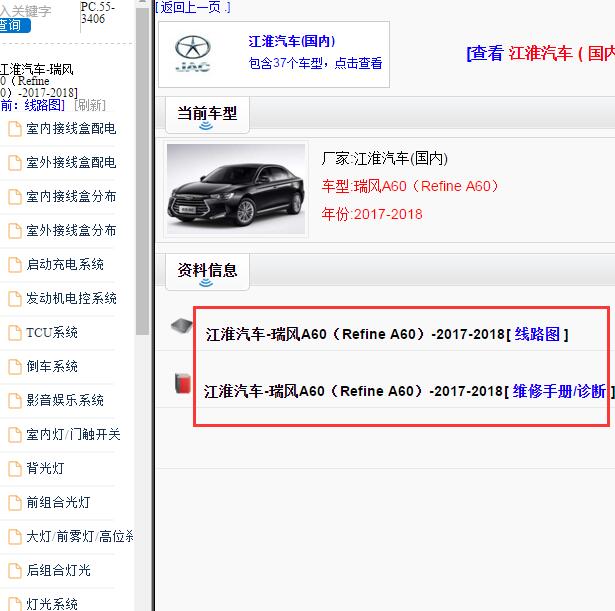Click gray chip icon beside 线路图 entry
The width and height of the screenshot is (615, 611).
point(182,326)
